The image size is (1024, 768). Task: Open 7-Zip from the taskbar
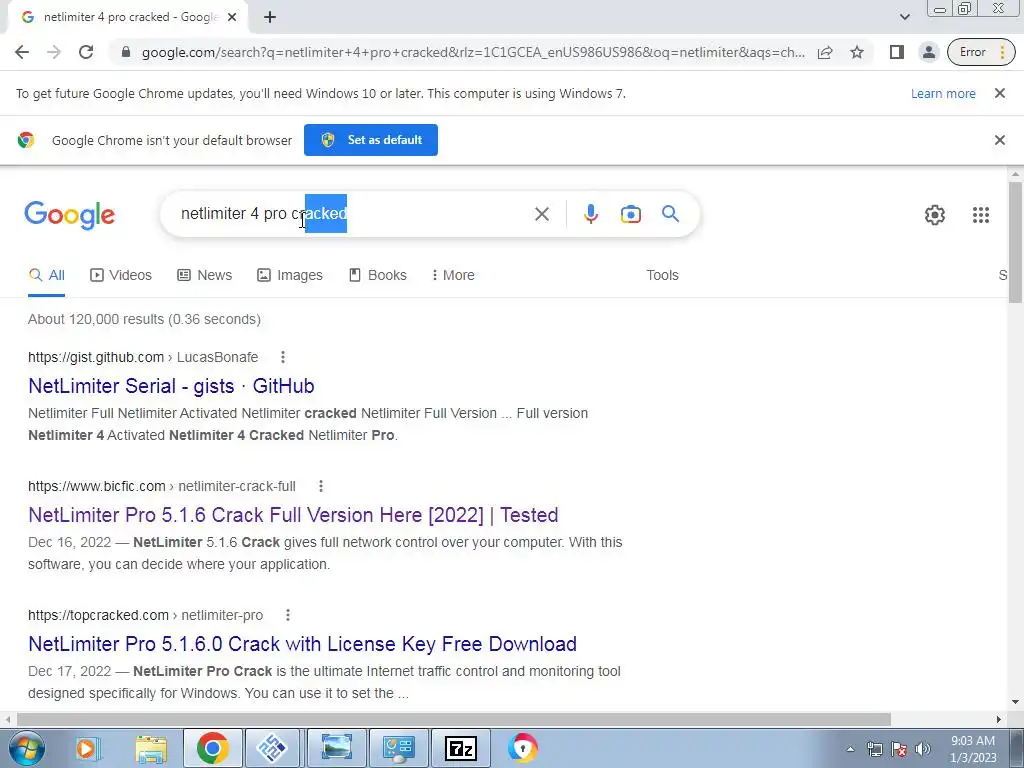[x=460, y=748]
